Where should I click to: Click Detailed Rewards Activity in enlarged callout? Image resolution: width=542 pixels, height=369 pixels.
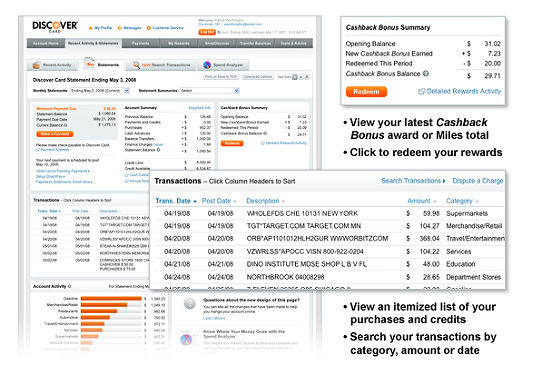(x=464, y=92)
